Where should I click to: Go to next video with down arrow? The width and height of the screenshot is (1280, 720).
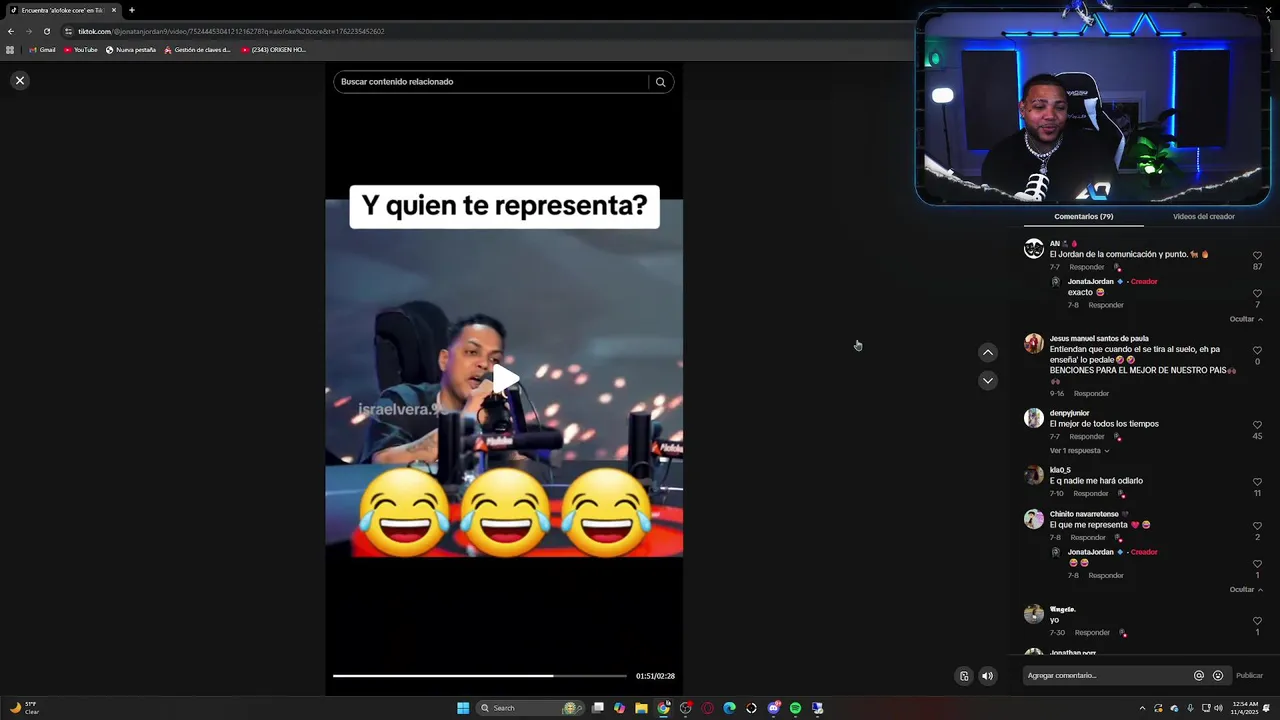click(988, 380)
